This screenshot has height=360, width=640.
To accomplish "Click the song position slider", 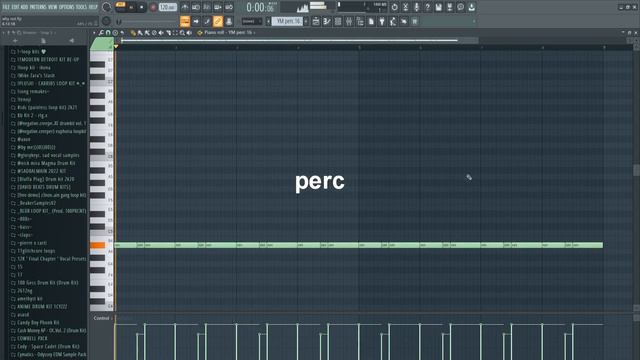I will pyautogui.click(x=149, y=22).
